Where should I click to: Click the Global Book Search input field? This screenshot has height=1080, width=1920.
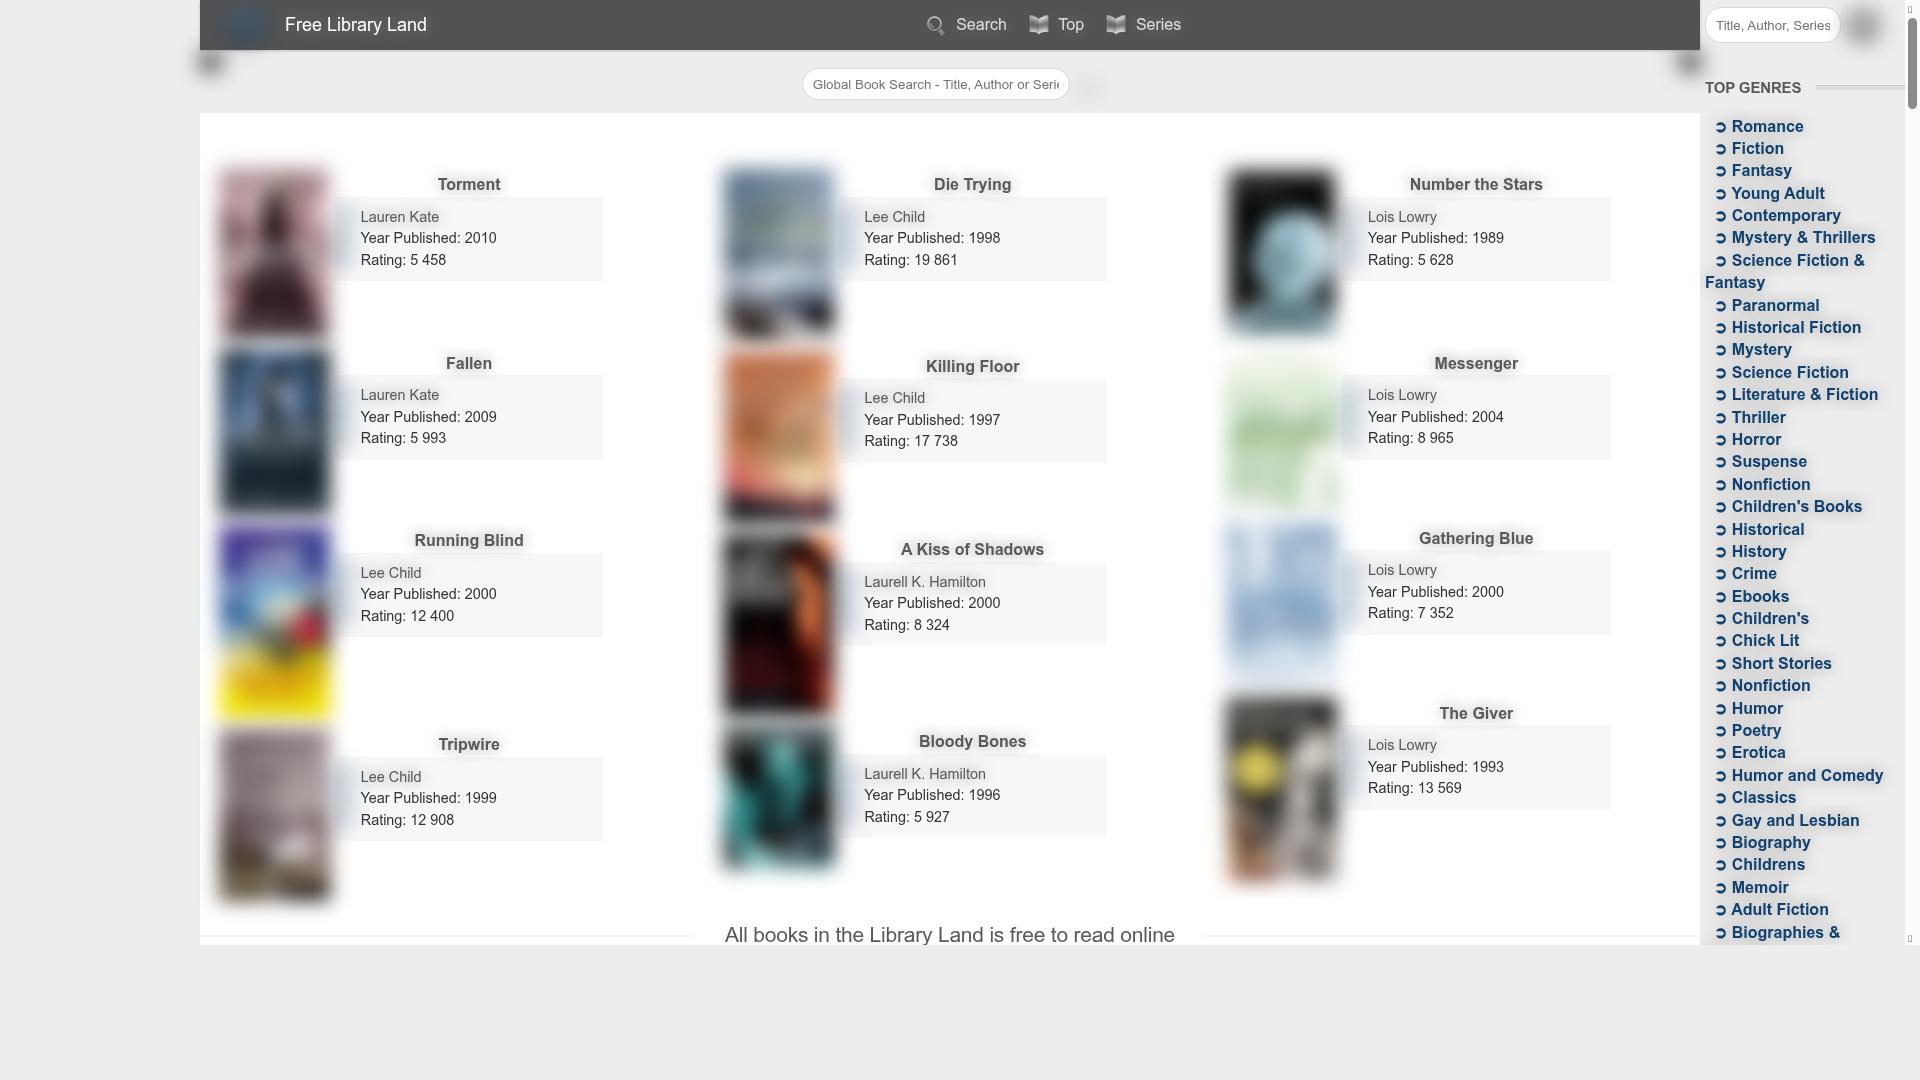[x=935, y=85]
